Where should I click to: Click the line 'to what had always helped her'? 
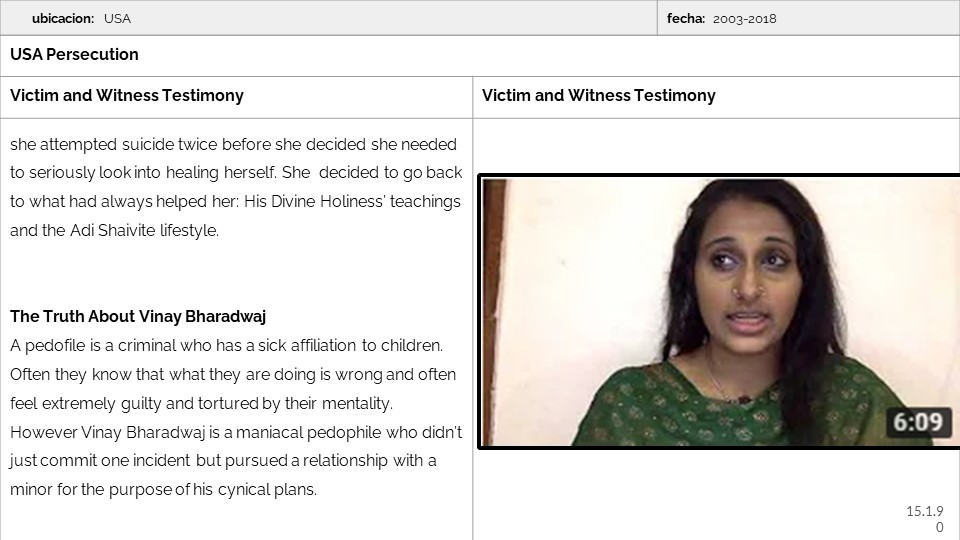235,201
